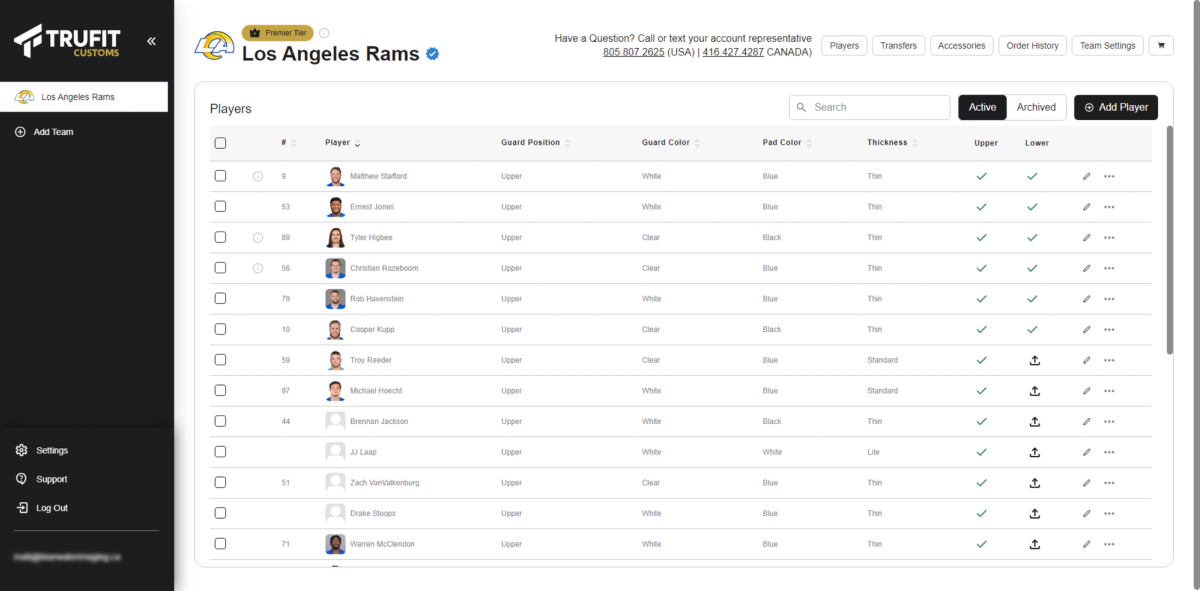Sort by the Player column header
The height and width of the screenshot is (591, 1200).
343,143
